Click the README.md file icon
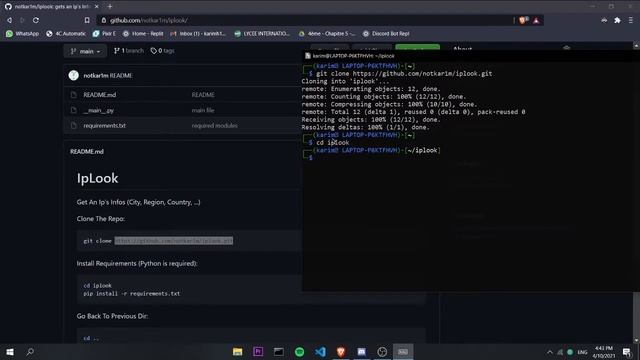Viewport: 640px width, 360px height. tap(73, 95)
